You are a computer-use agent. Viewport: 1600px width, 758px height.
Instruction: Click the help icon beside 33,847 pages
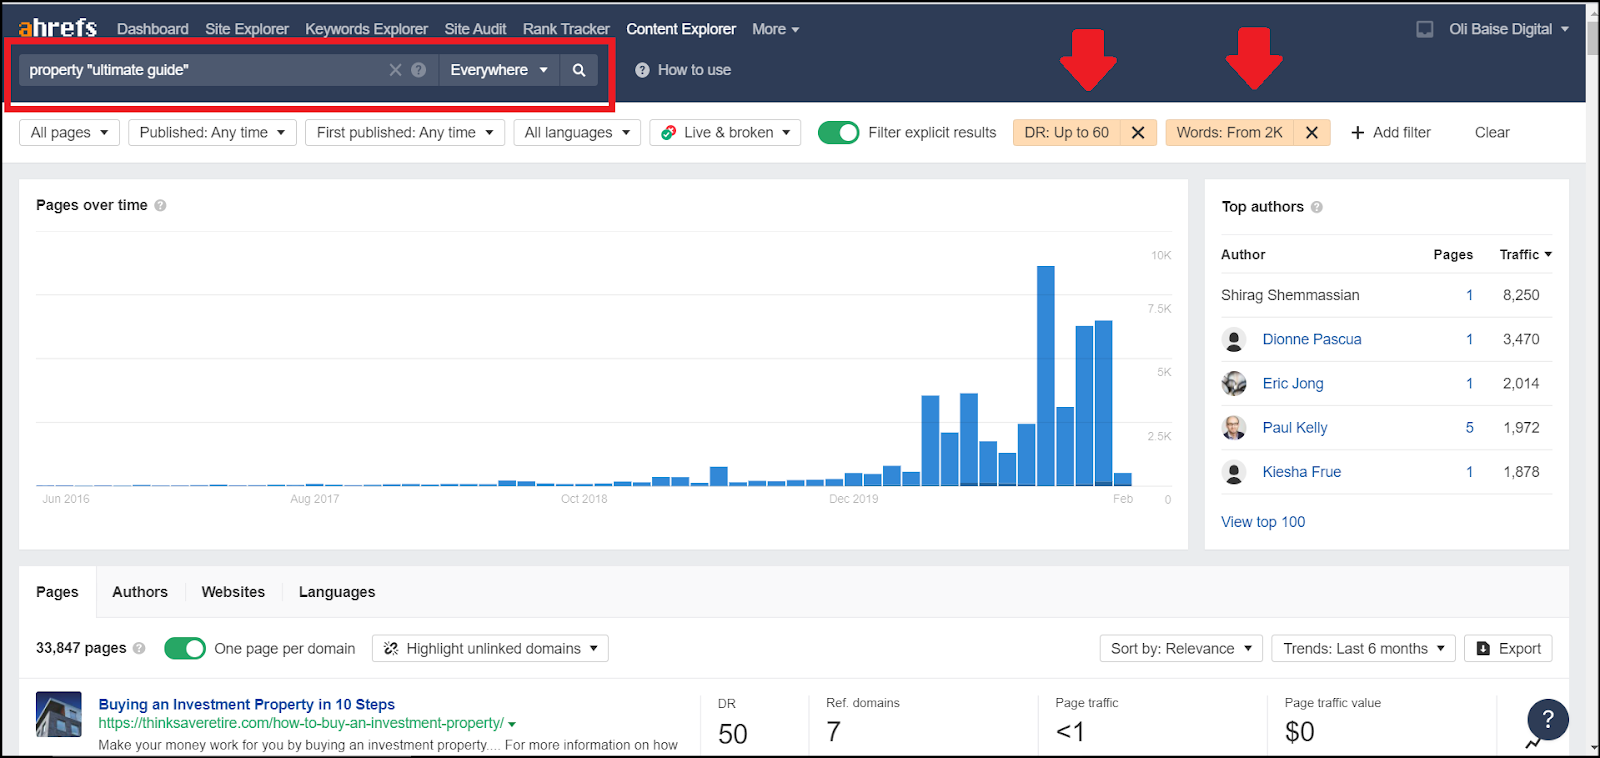139,648
